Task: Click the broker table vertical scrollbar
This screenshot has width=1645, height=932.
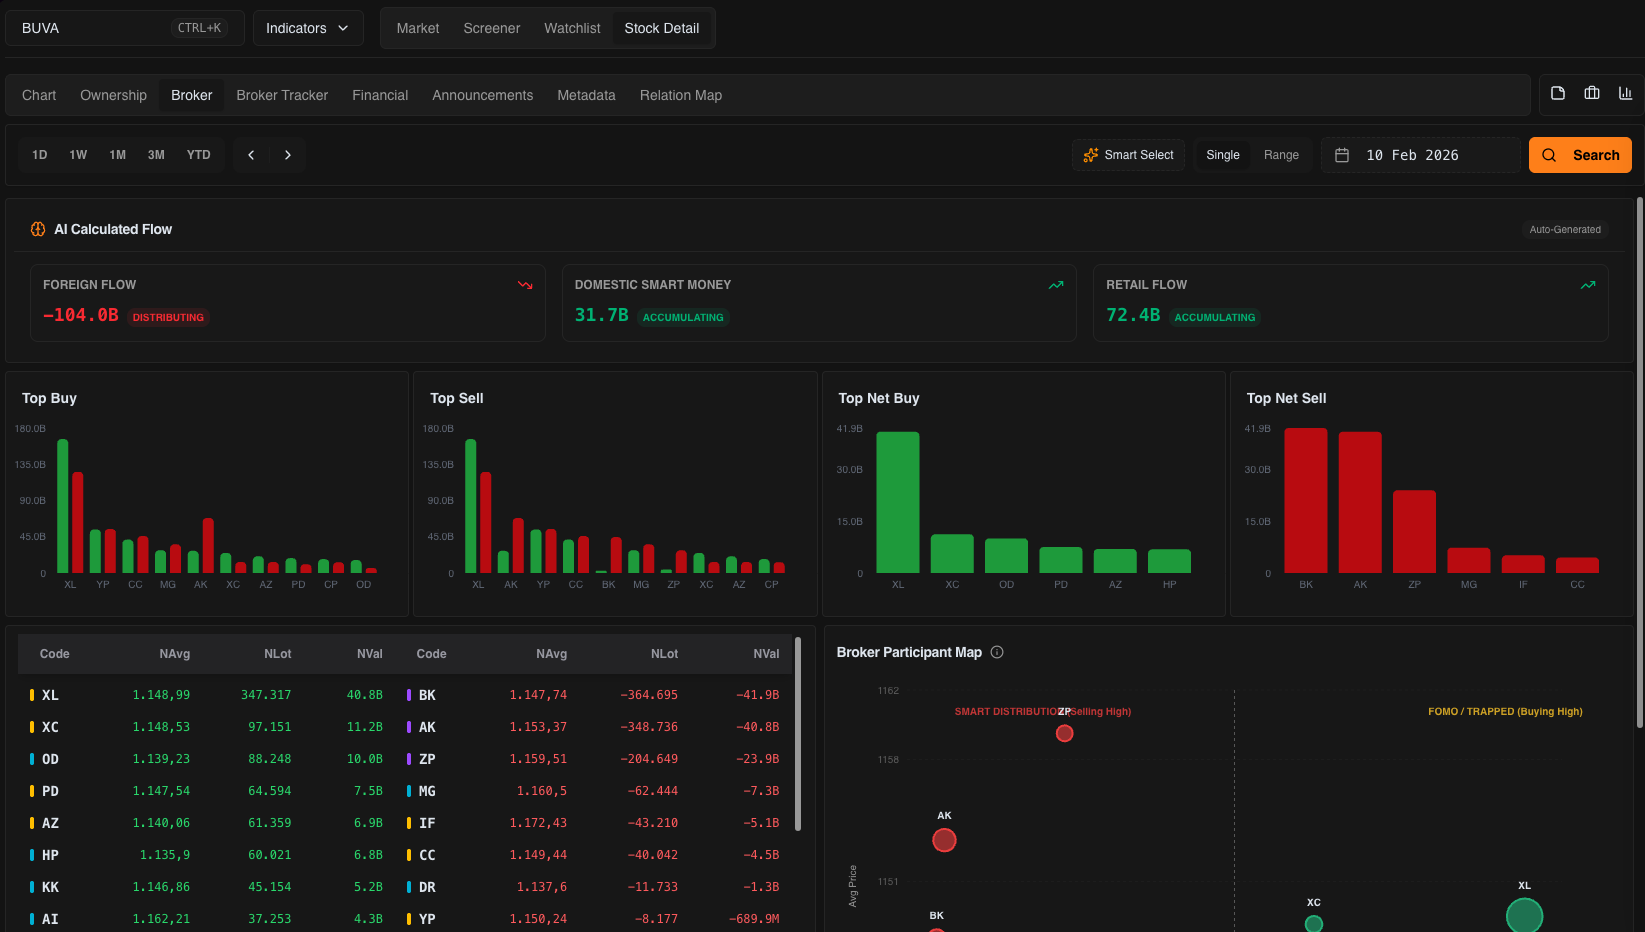Action: [x=798, y=735]
